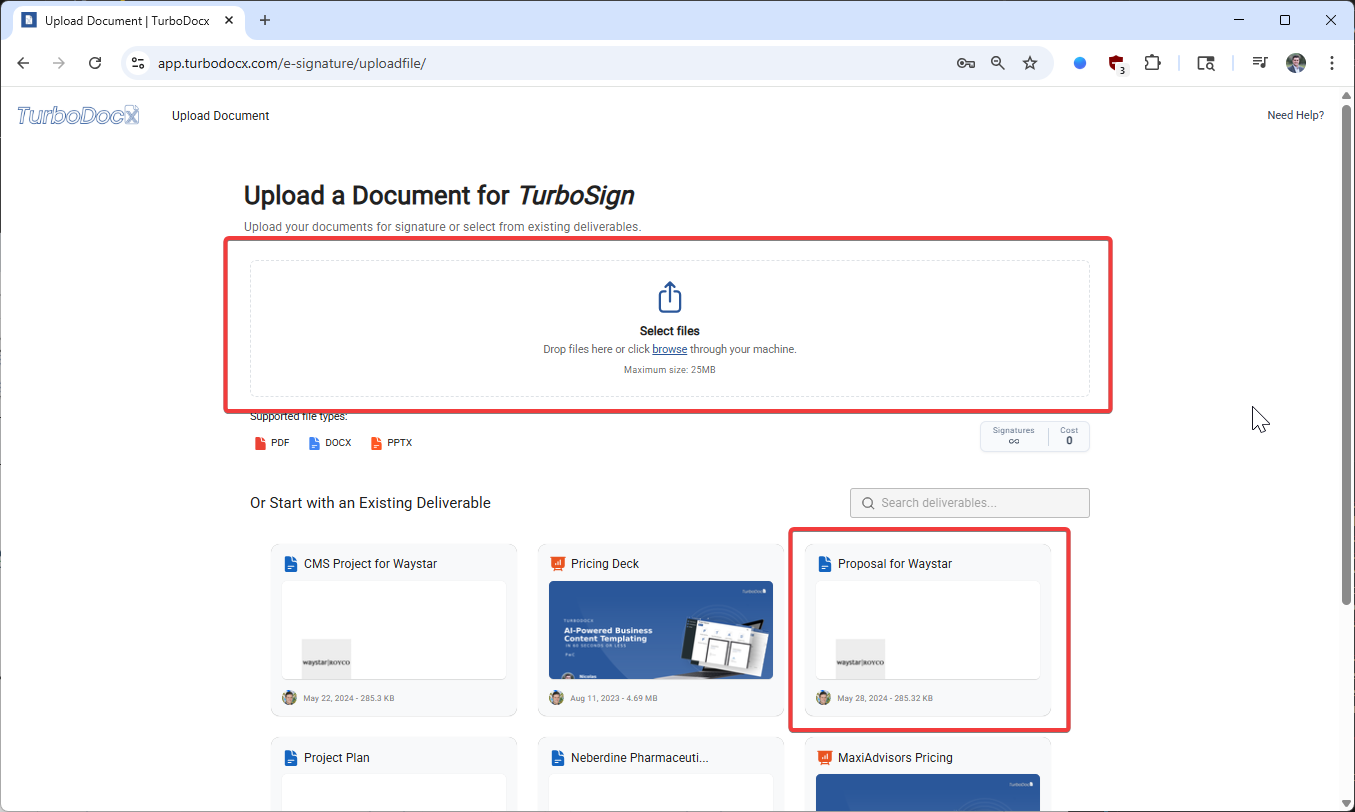Open the red shield extension with badge 3
This screenshot has width=1355, height=812.
(x=1116, y=64)
